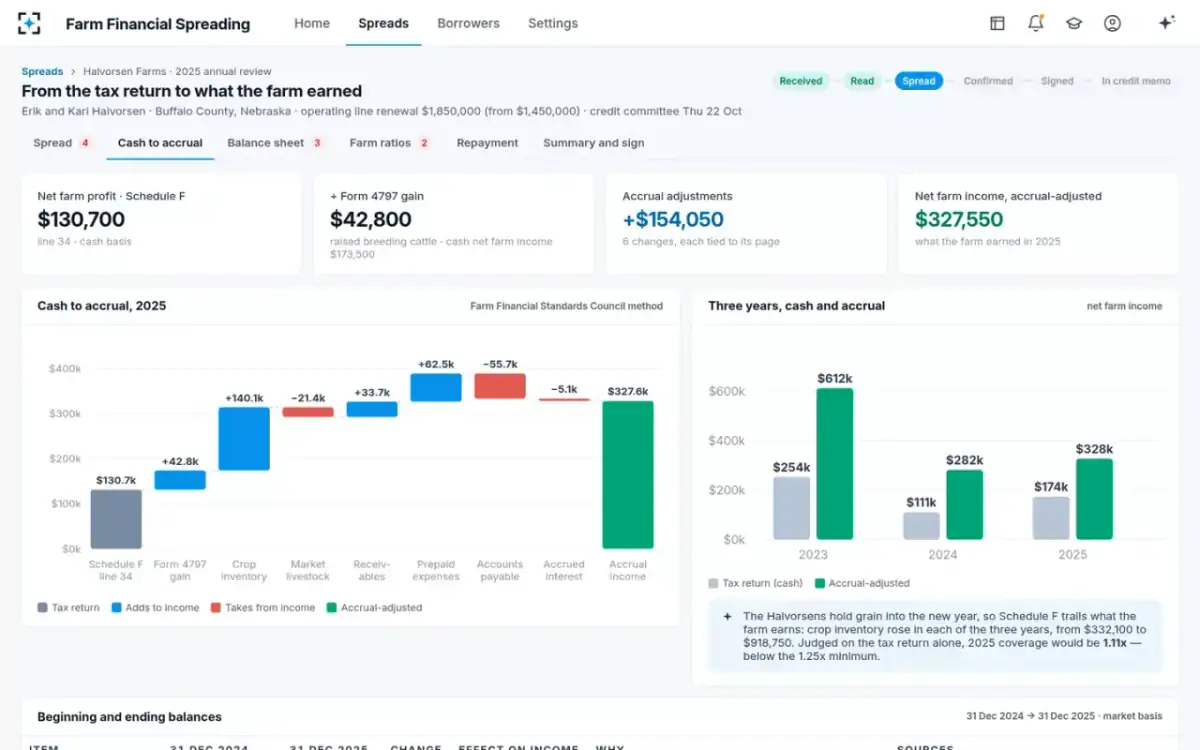Click the 'Three years, cash and accrual' heading

coord(796,306)
